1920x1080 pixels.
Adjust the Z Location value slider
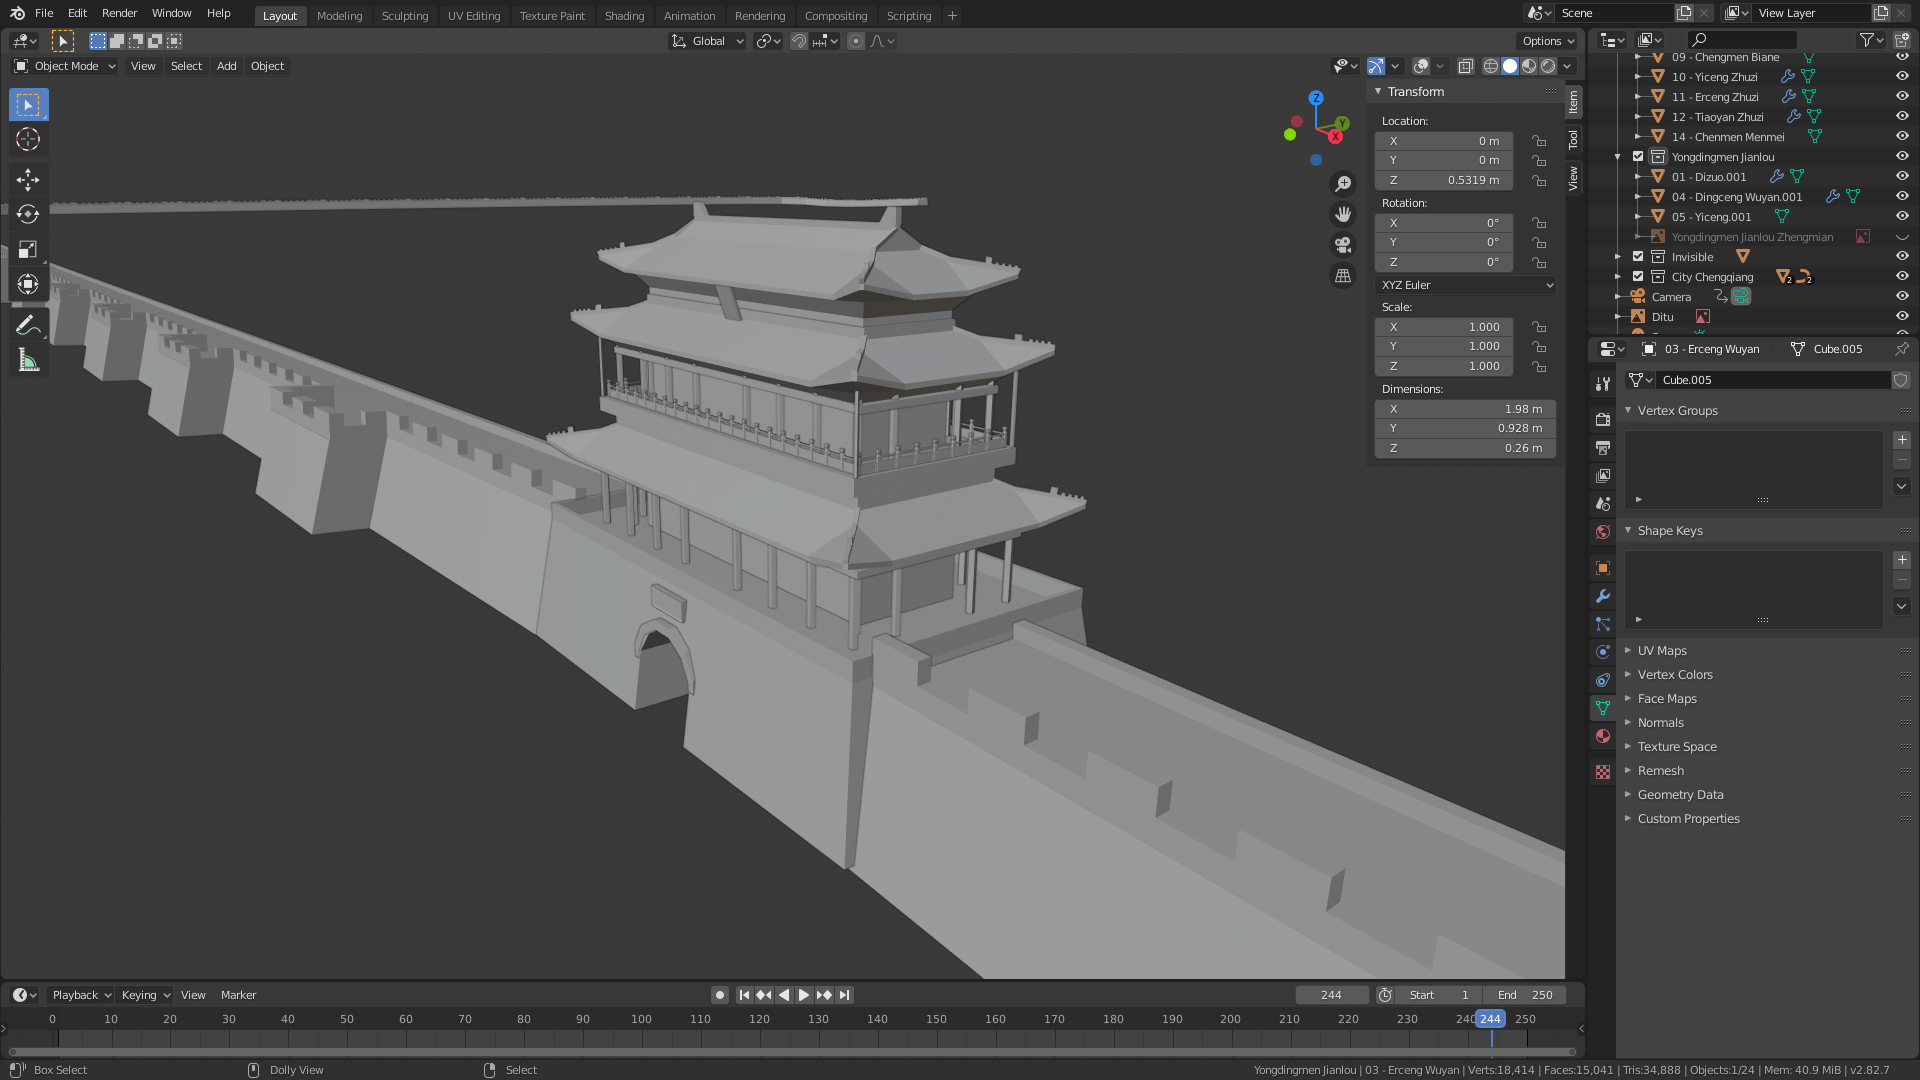[1443, 180]
